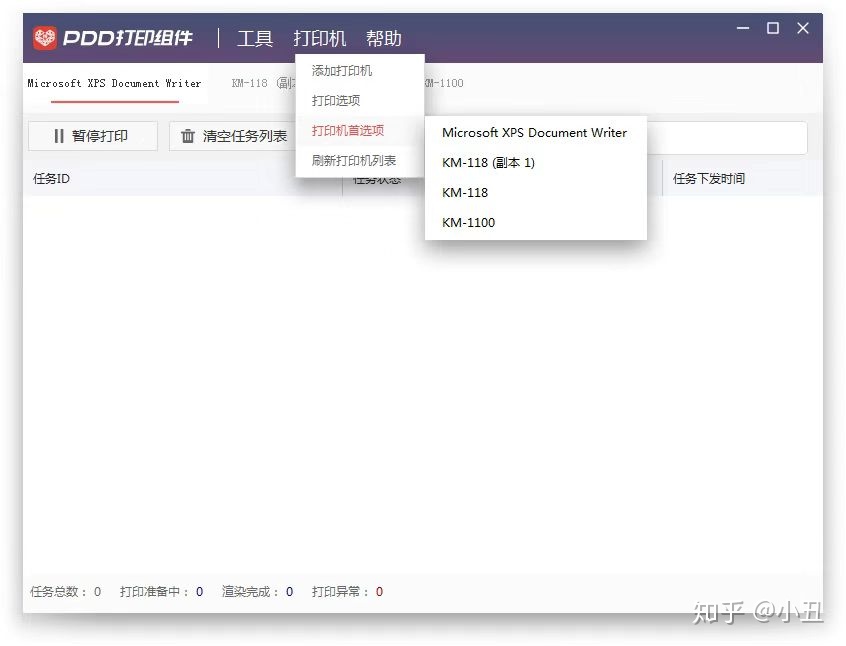Click the 任务ID column header
This screenshot has width=846, height=646.
(51, 179)
